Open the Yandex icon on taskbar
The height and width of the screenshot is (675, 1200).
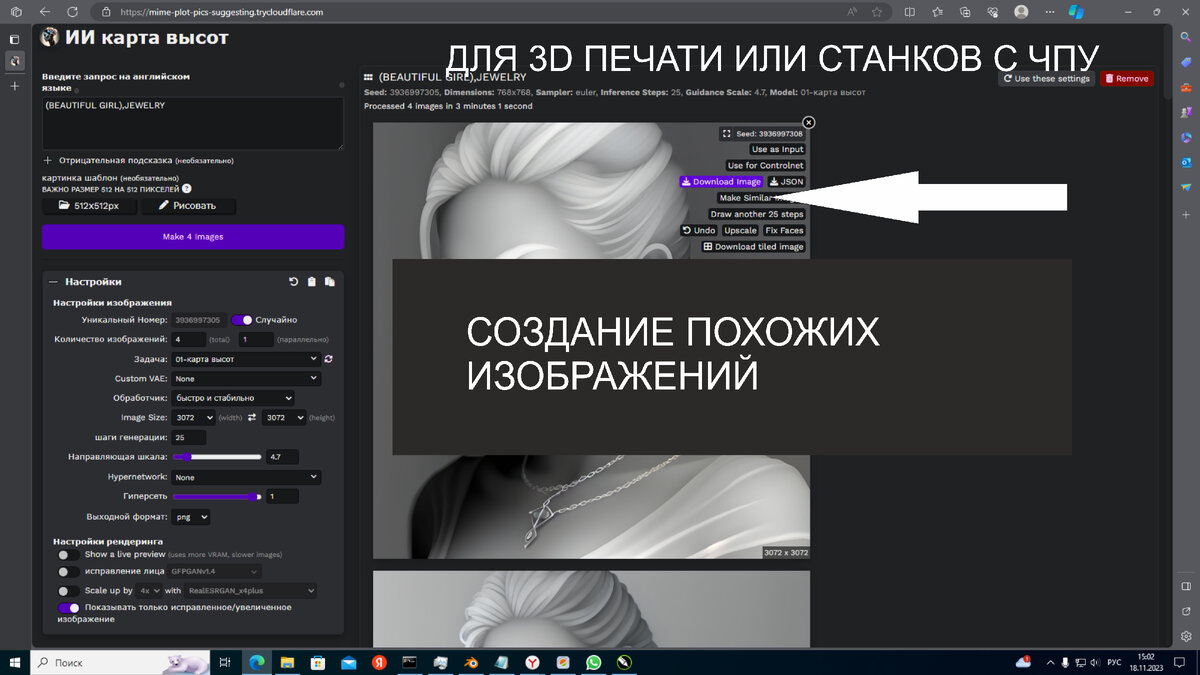click(379, 662)
